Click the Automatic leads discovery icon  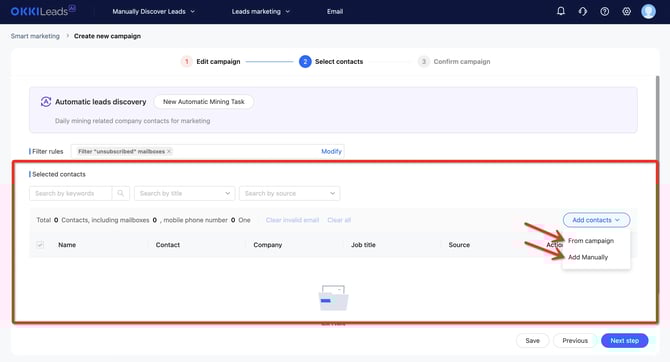click(x=46, y=102)
